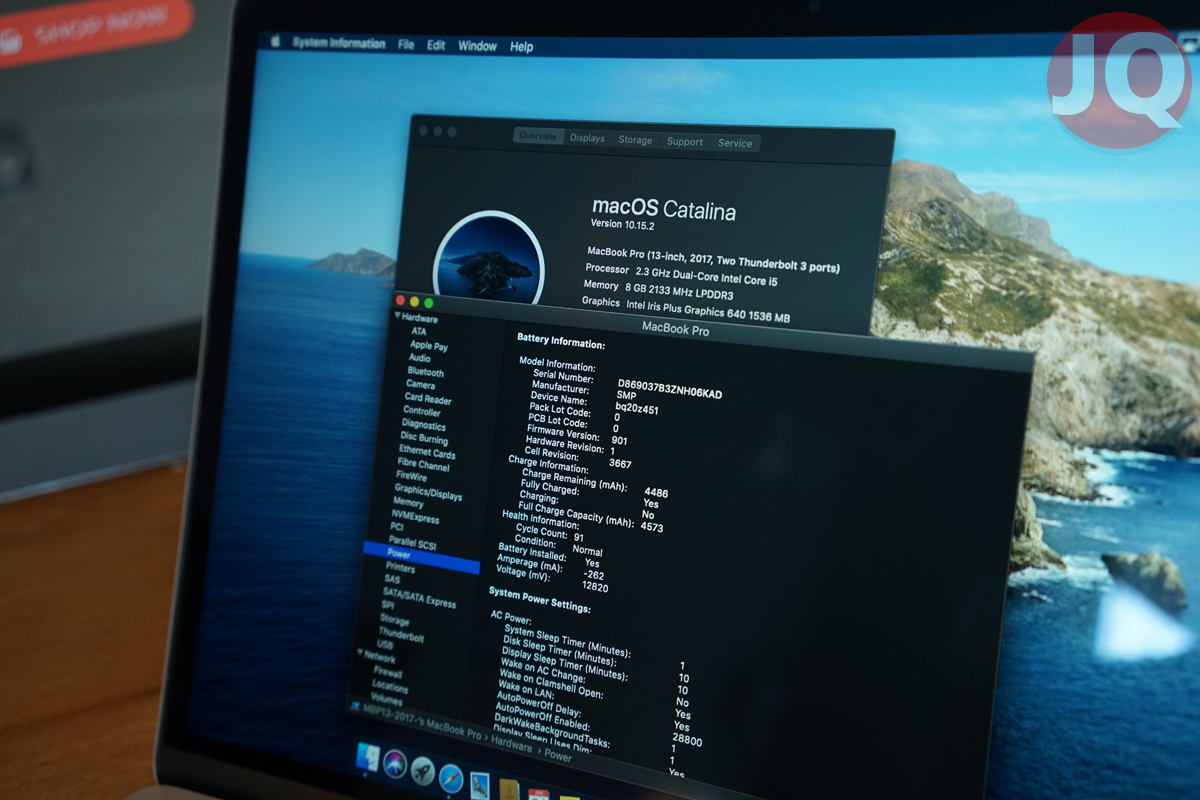Open the Window menu
The image size is (1200, 800).
(x=477, y=46)
